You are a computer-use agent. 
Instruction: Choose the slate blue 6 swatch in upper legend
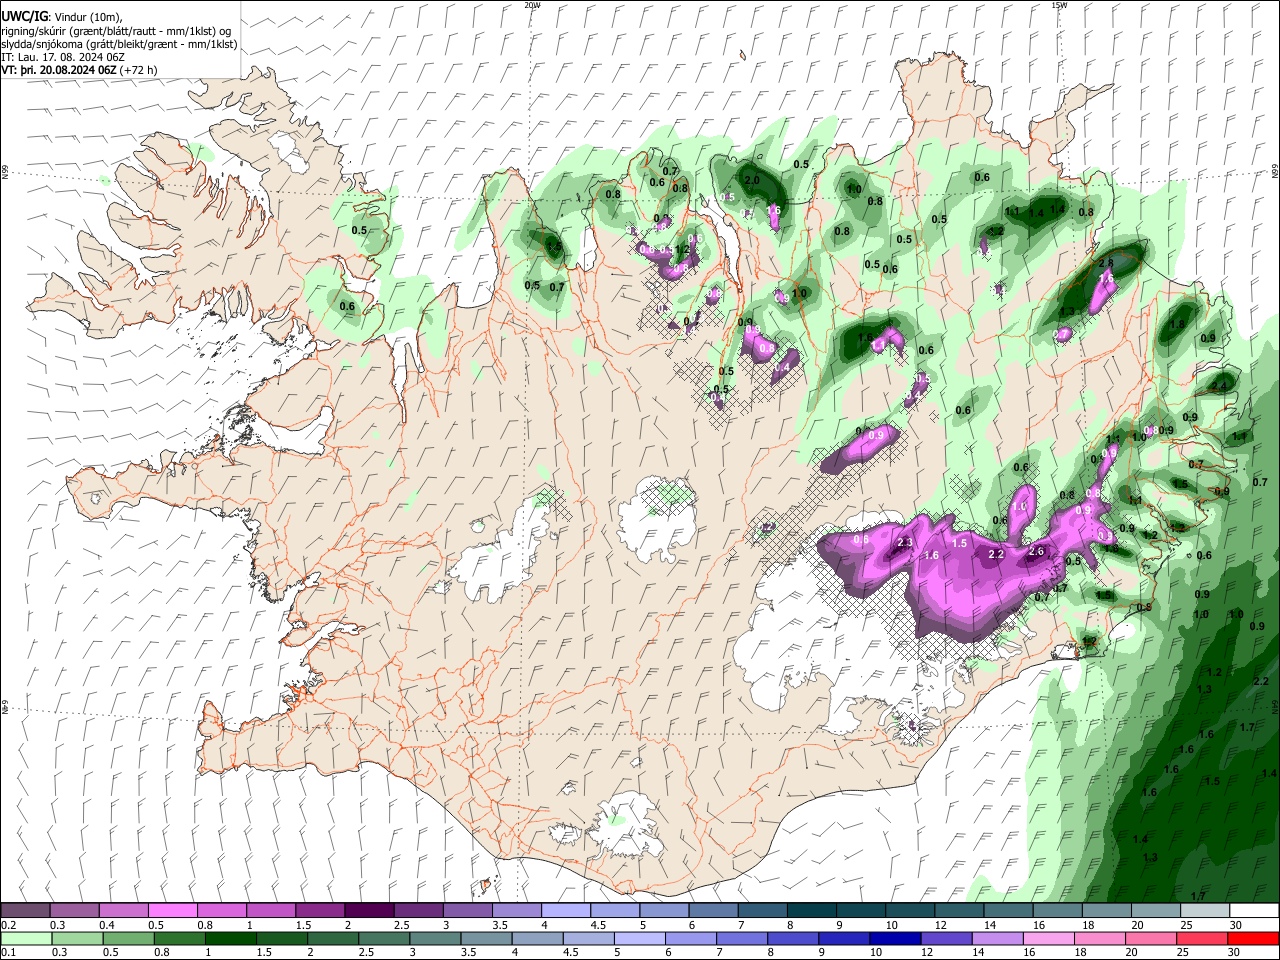click(x=711, y=911)
